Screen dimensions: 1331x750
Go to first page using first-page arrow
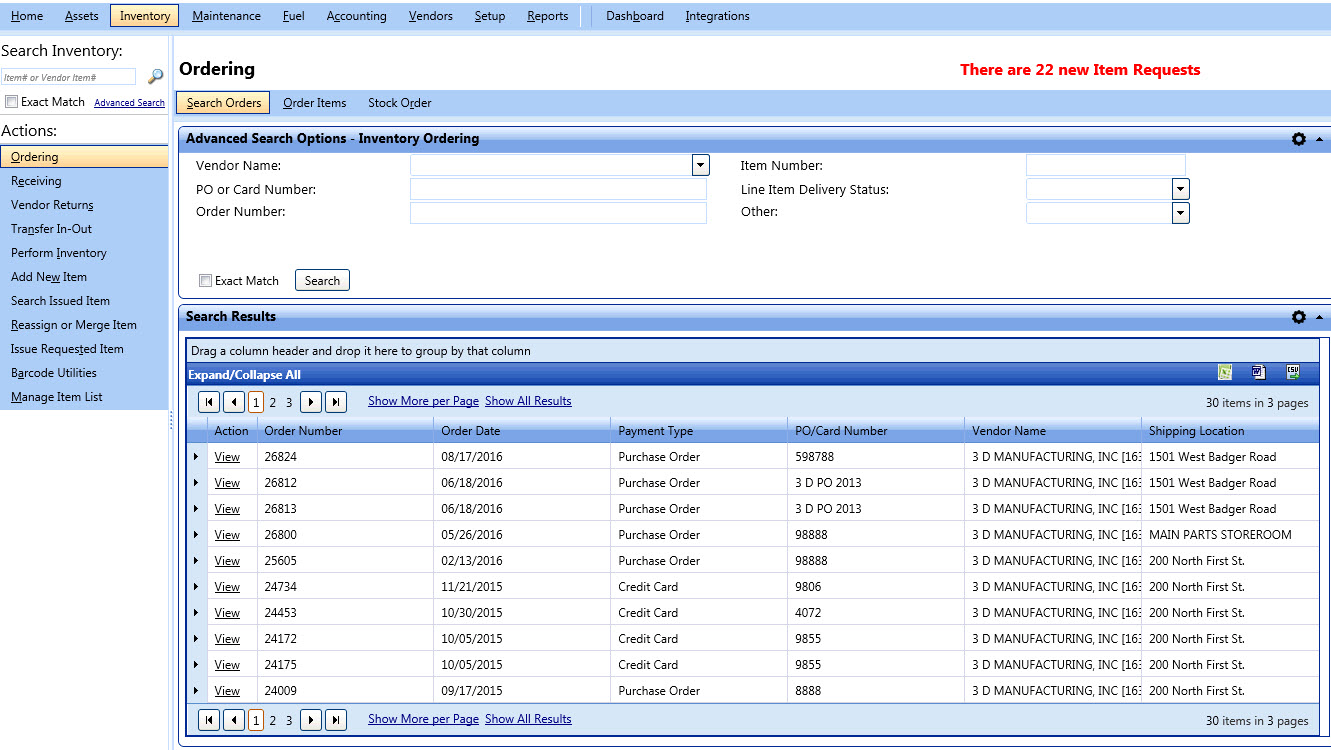208,401
